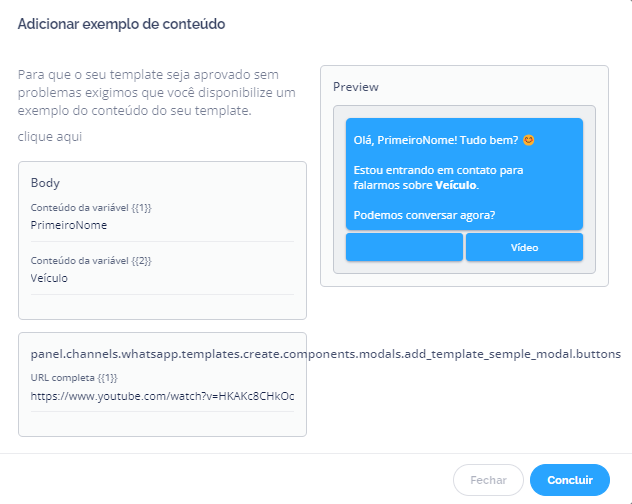Click the 'URL completa {{1}}' label
The height and width of the screenshot is (504, 632).
point(75,378)
